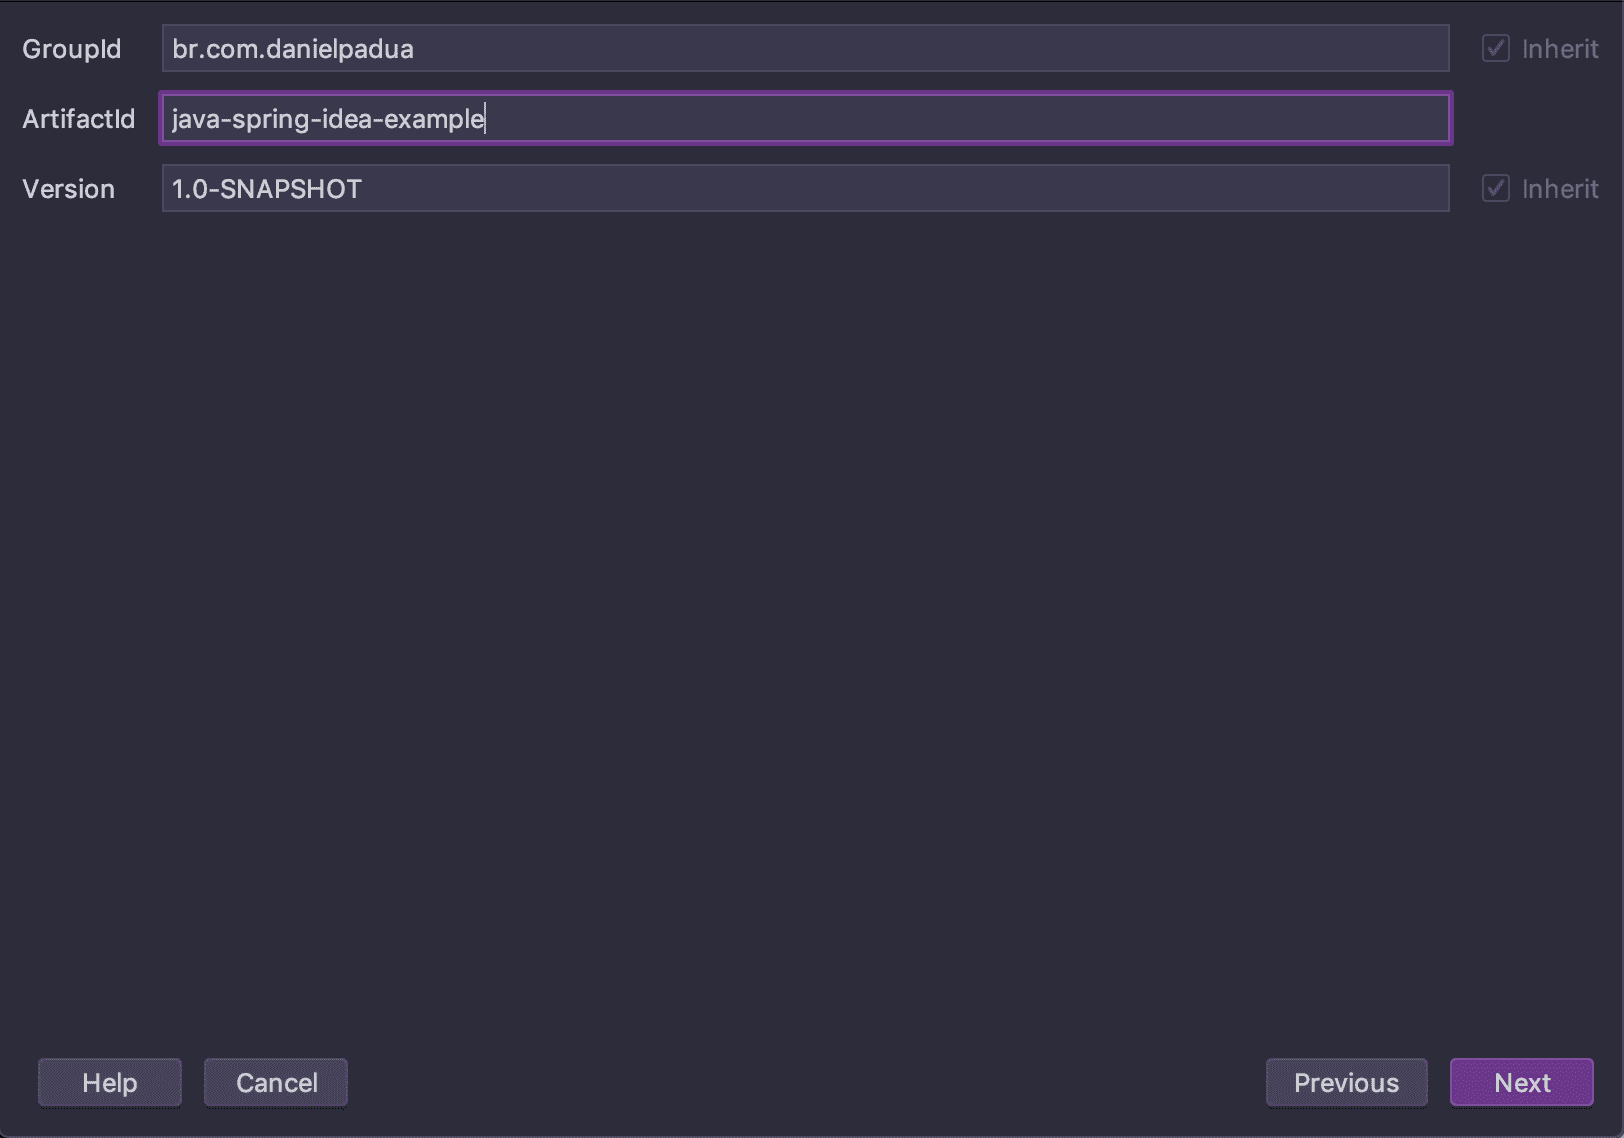Screen dimensions: 1624x1138
Task: Click the Inherit label beside GroupId
Action: [x=1558, y=48]
